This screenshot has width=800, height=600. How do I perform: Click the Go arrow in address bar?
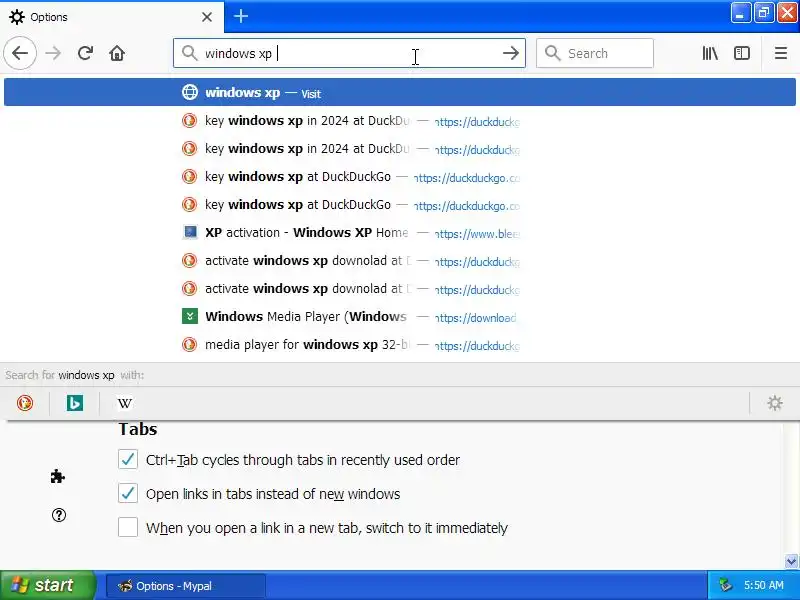(511, 53)
